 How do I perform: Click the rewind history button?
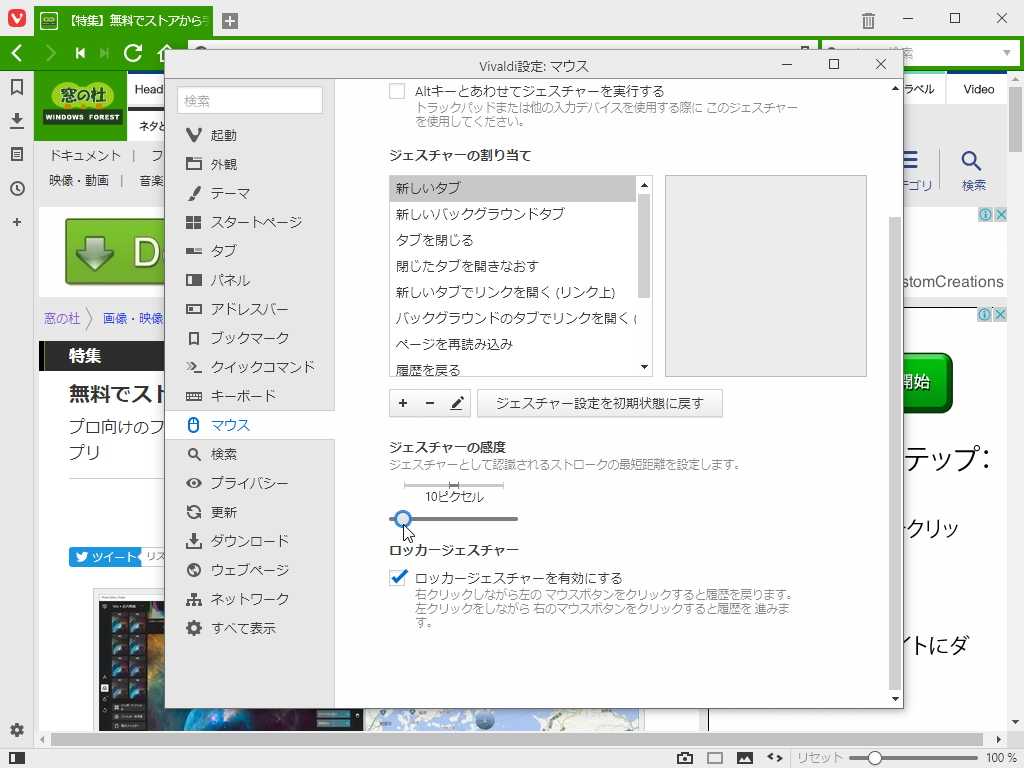80,53
